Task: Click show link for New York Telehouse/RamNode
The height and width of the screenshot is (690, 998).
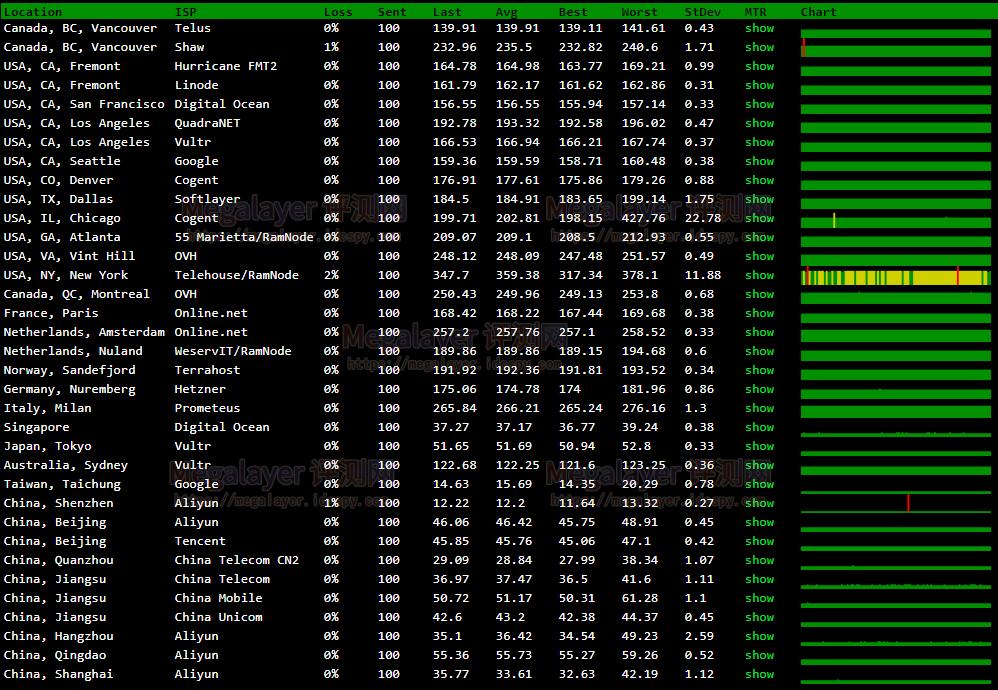Action: [759, 275]
